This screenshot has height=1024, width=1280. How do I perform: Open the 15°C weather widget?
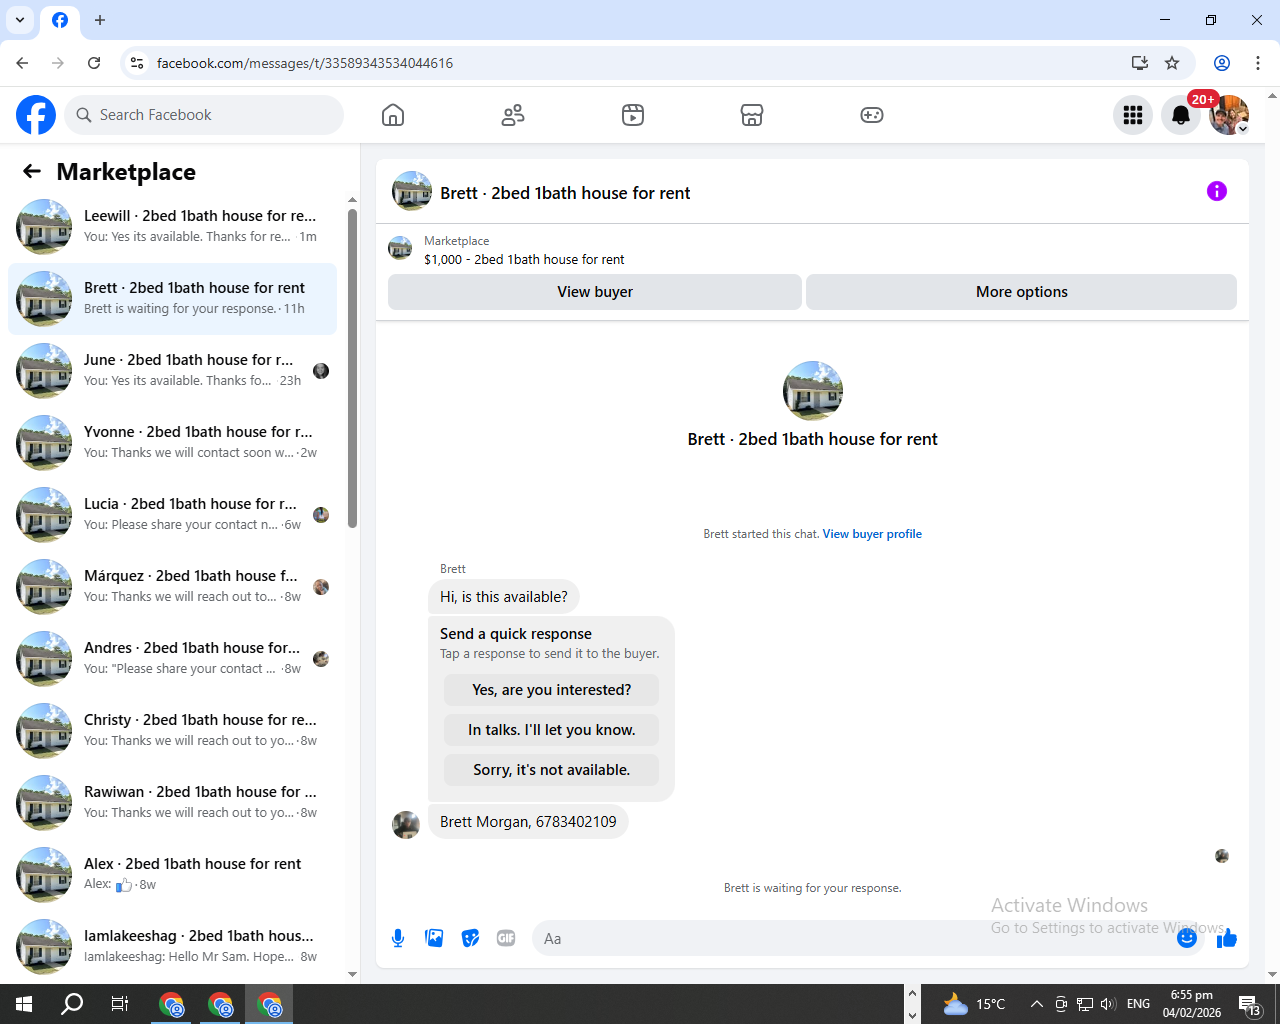[974, 1004]
